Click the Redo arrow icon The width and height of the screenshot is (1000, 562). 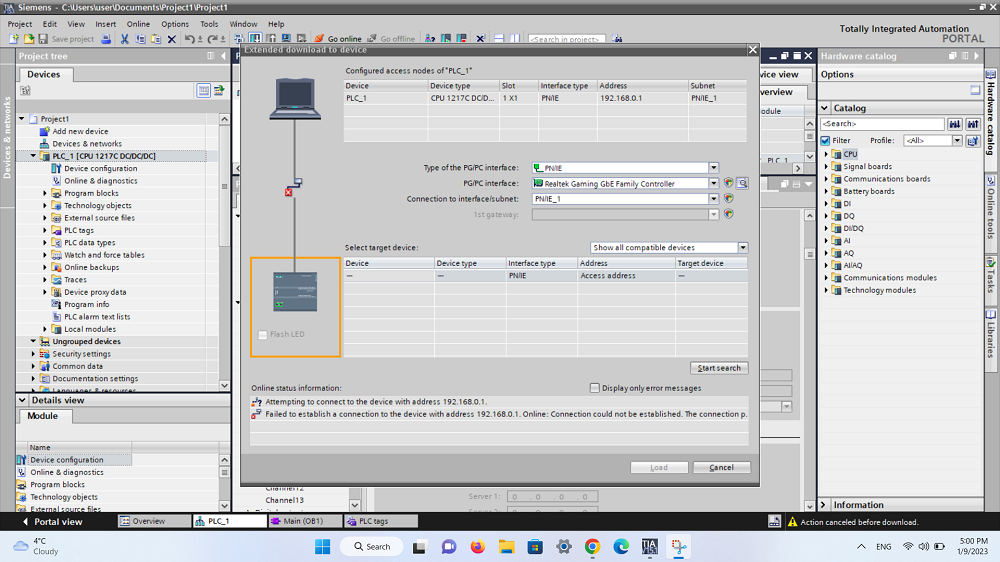[x=213, y=39]
